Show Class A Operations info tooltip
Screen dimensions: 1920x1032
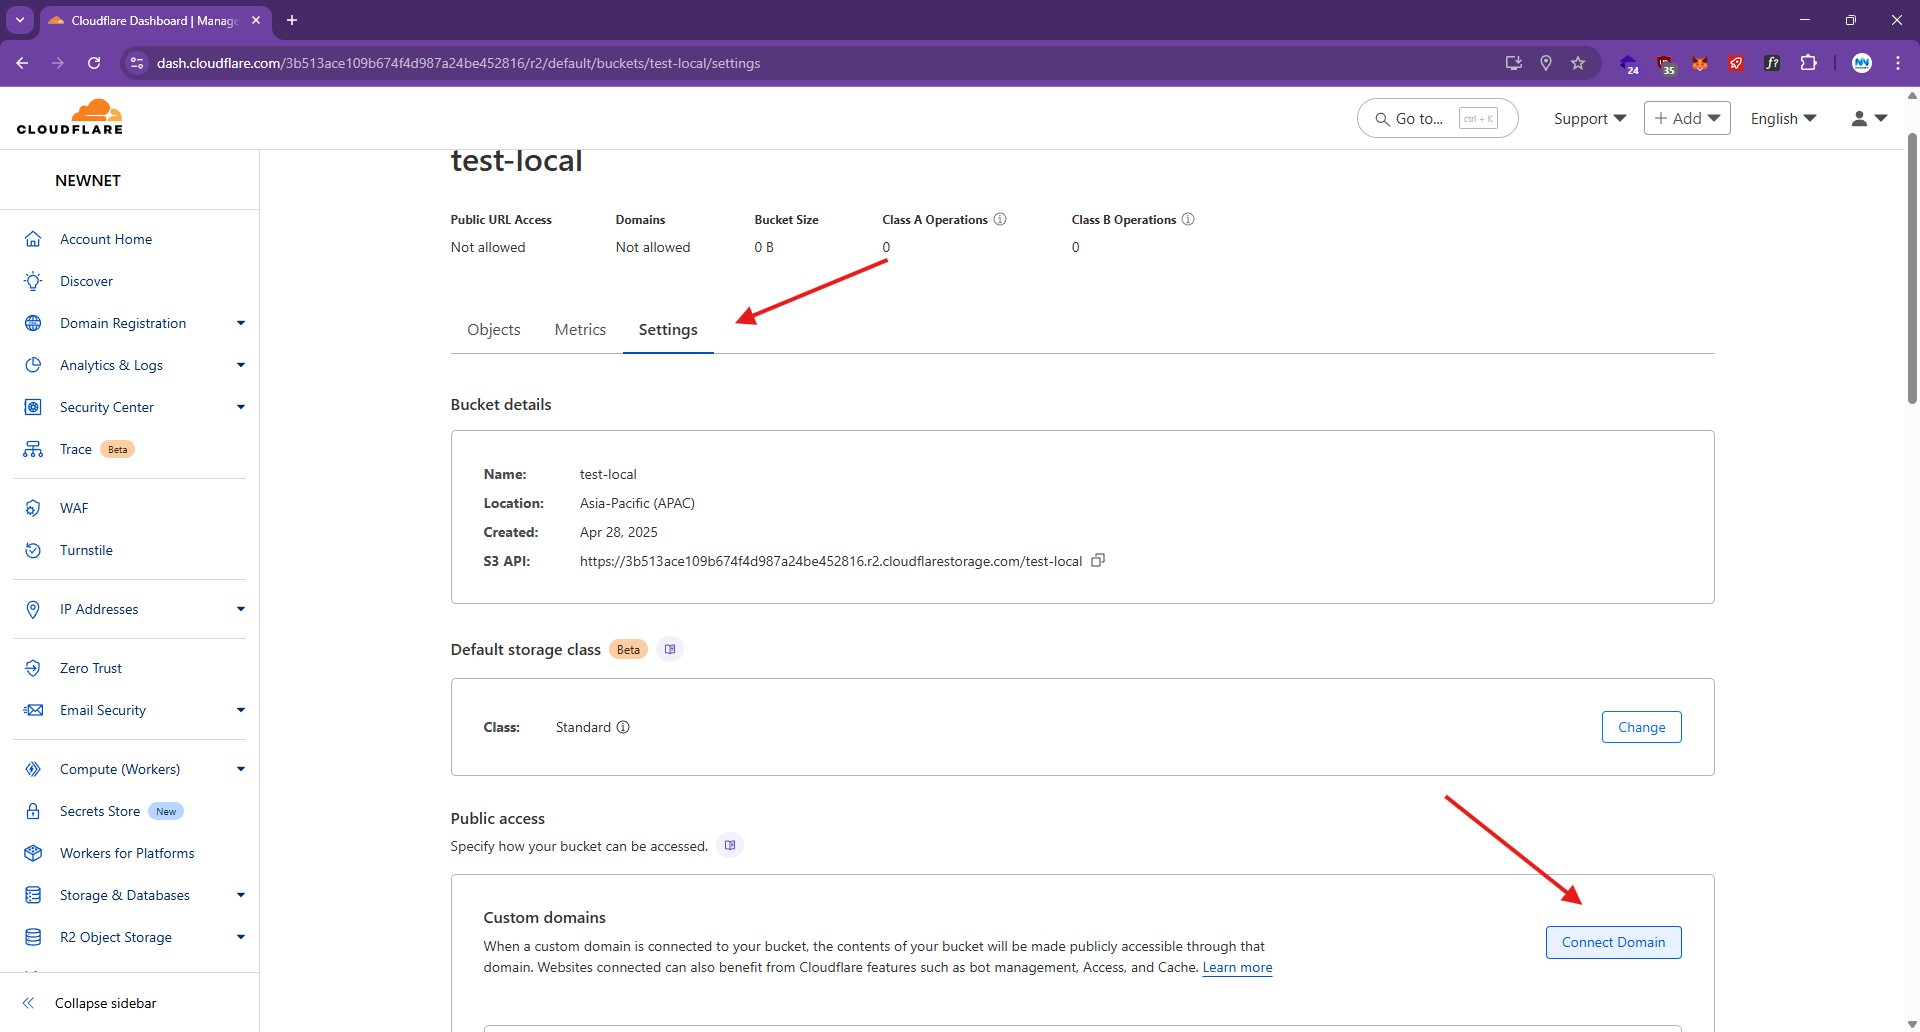(1000, 219)
